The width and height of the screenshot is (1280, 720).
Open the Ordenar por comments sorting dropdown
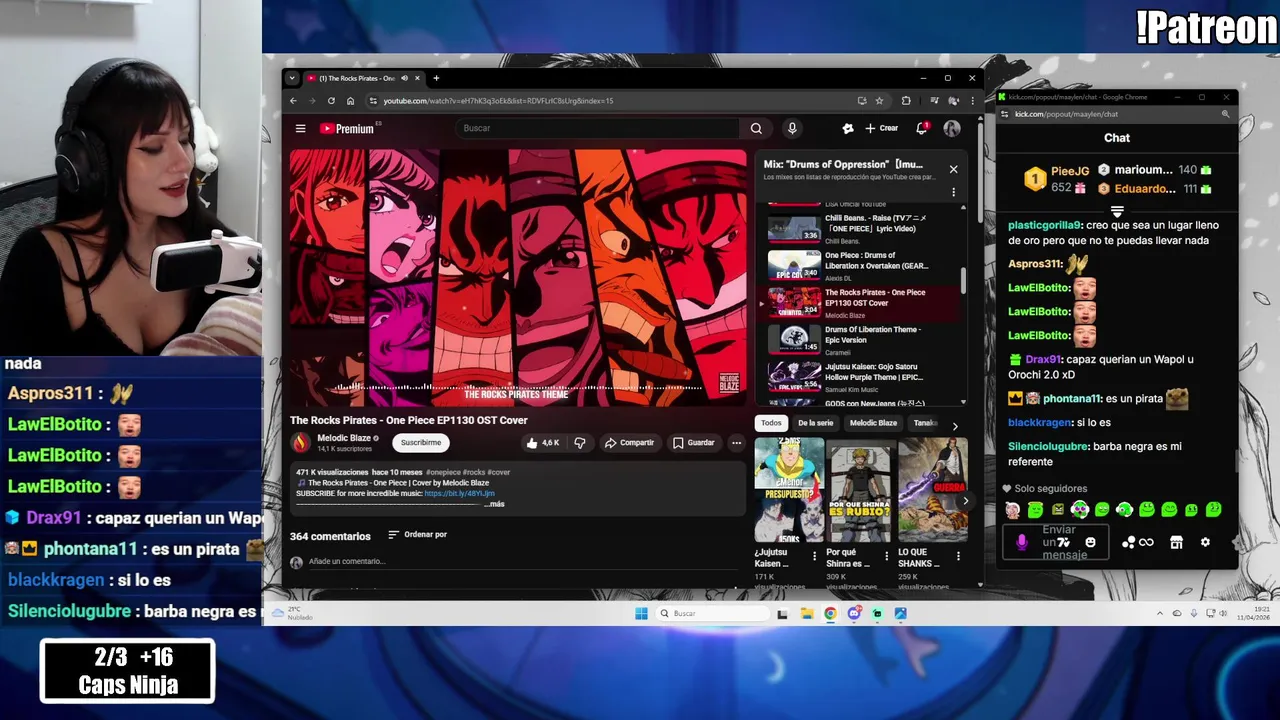click(x=417, y=535)
